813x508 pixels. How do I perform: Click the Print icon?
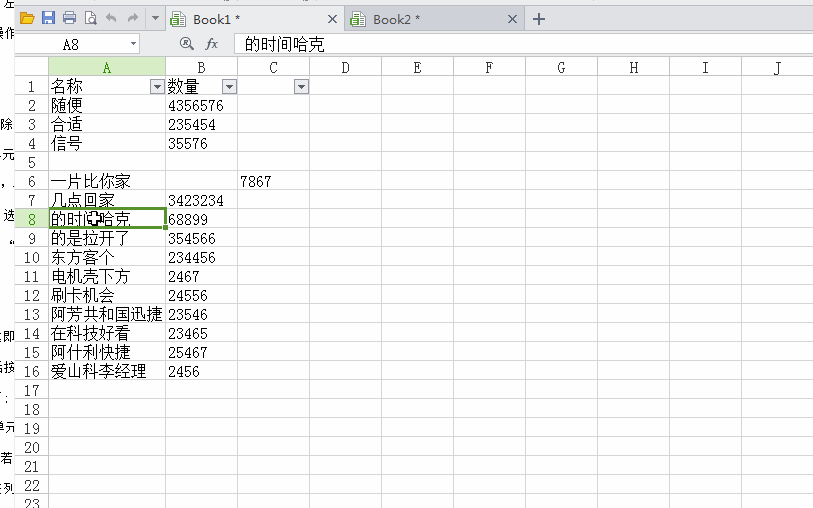pyautogui.click(x=69, y=19)
